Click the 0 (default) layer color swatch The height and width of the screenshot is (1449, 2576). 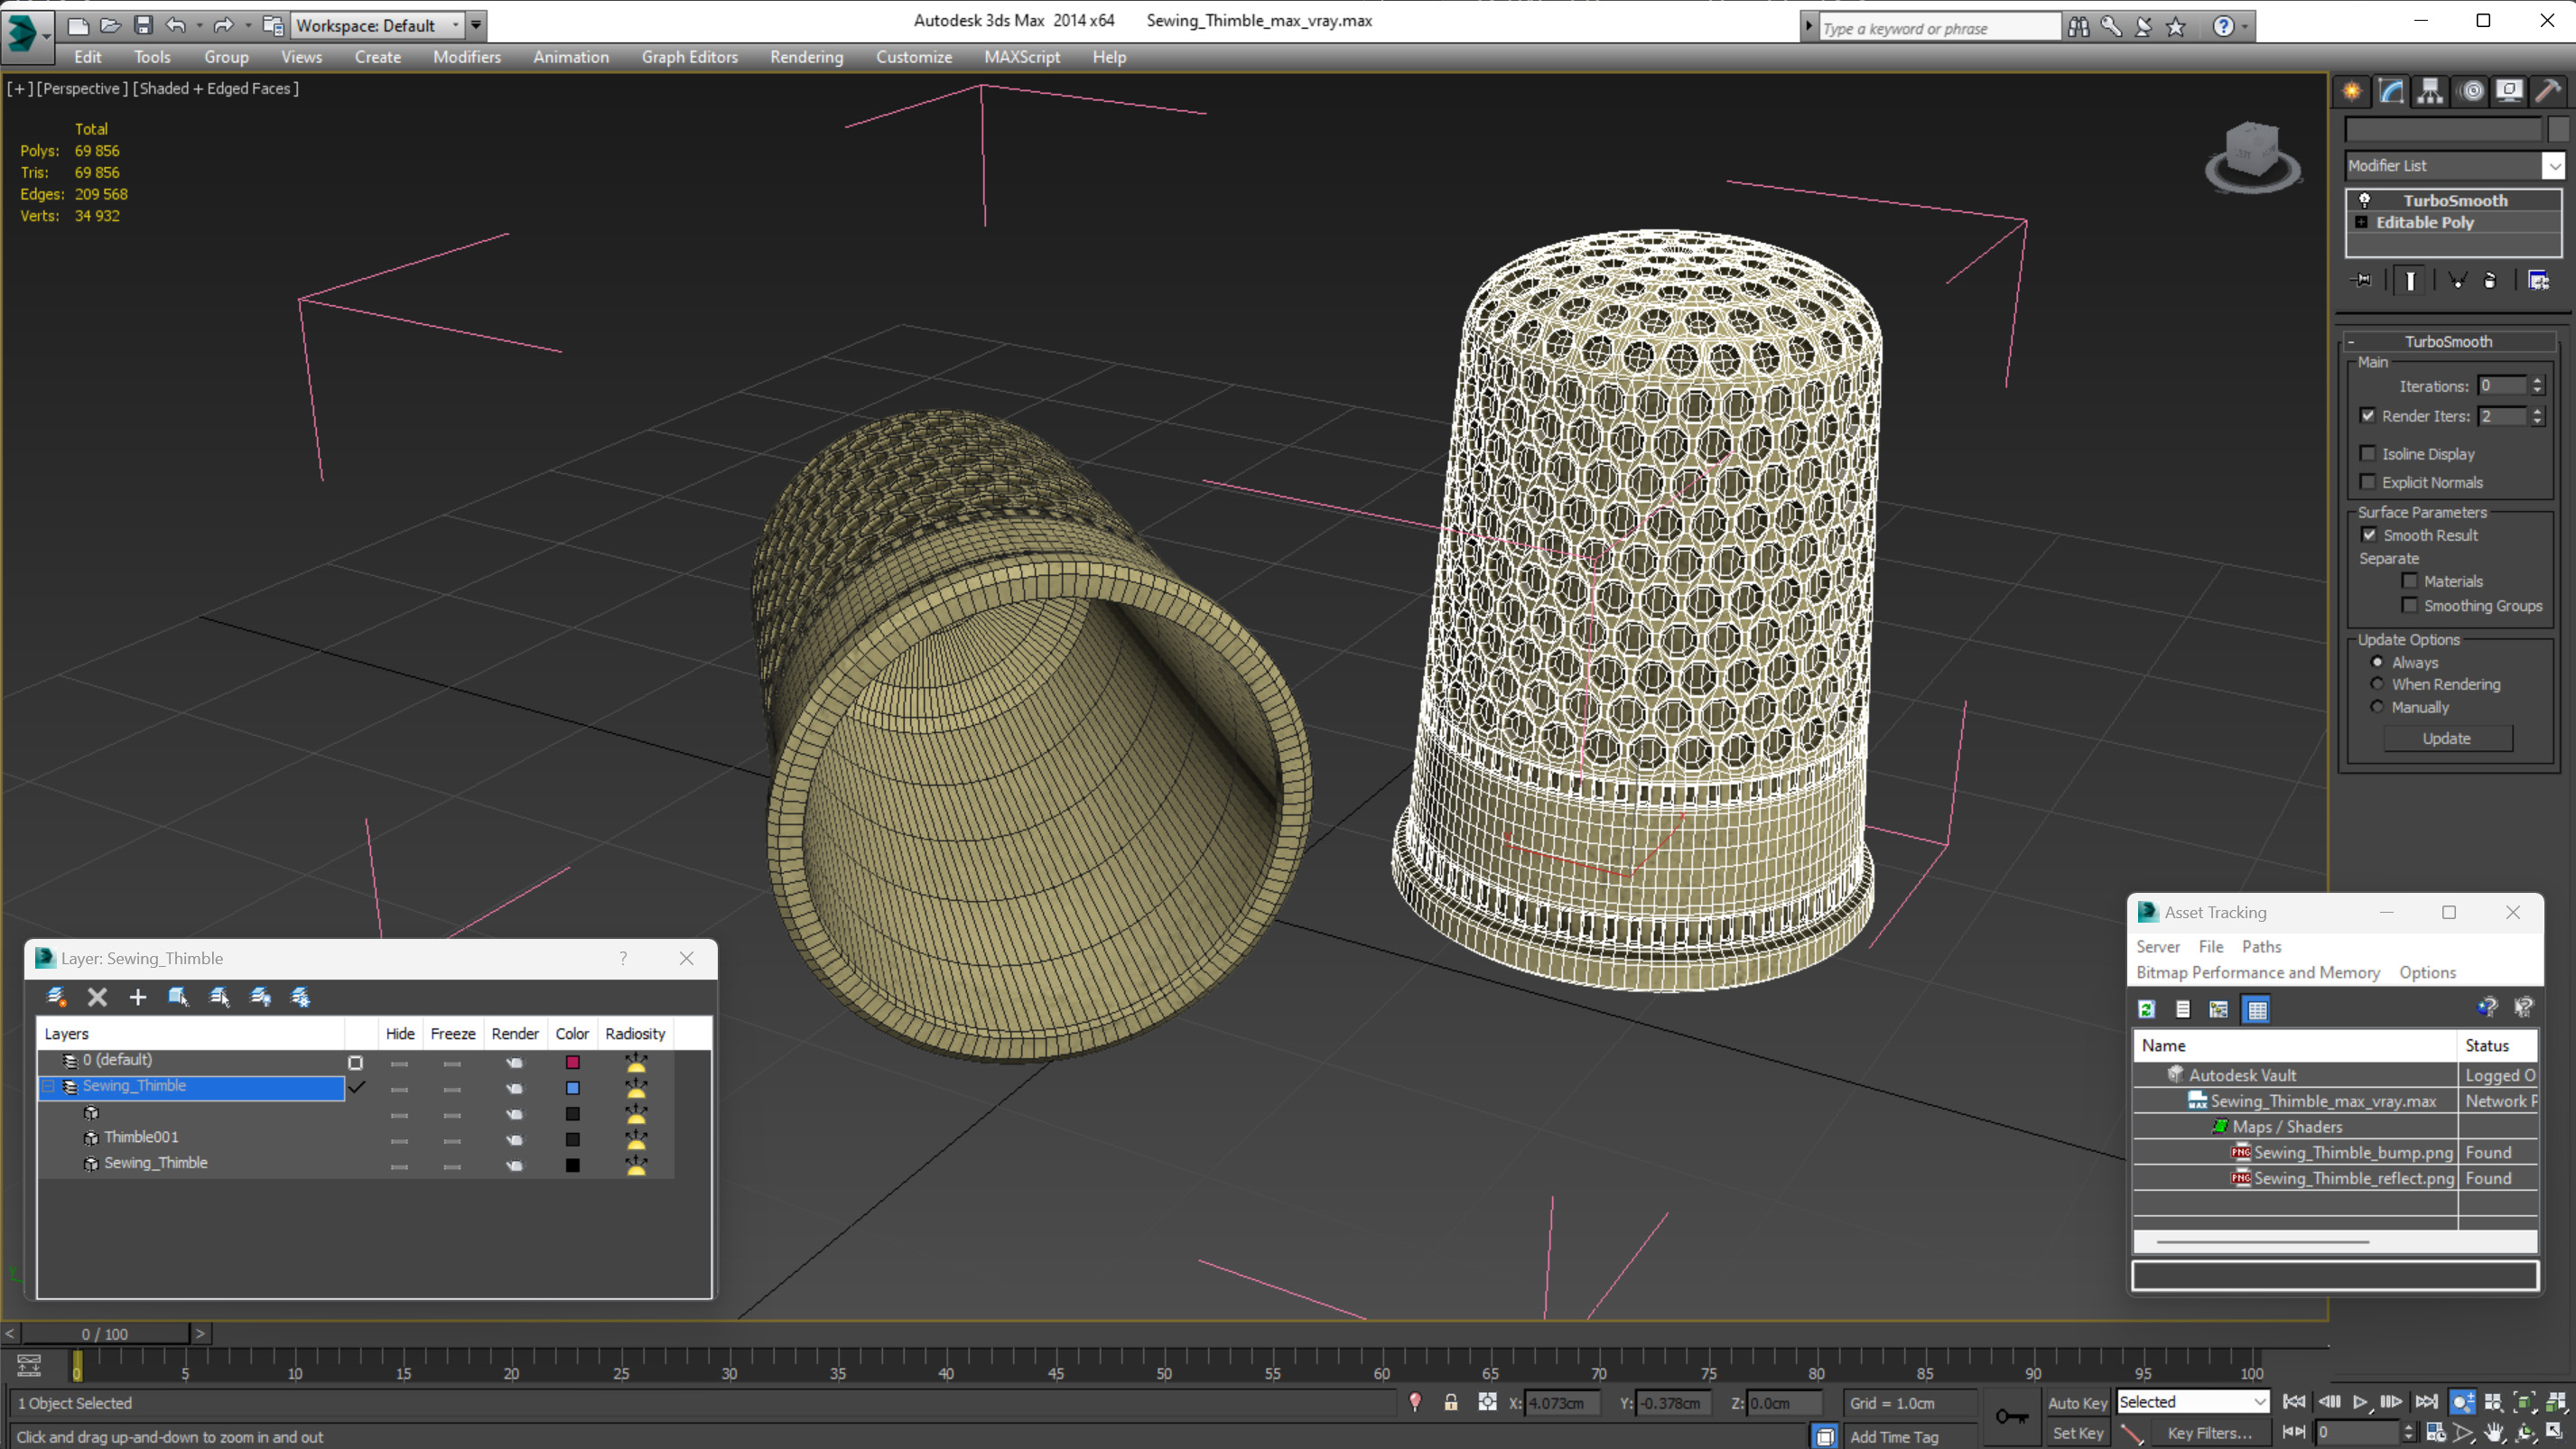pyautogui.click(x=572, y=1062)
